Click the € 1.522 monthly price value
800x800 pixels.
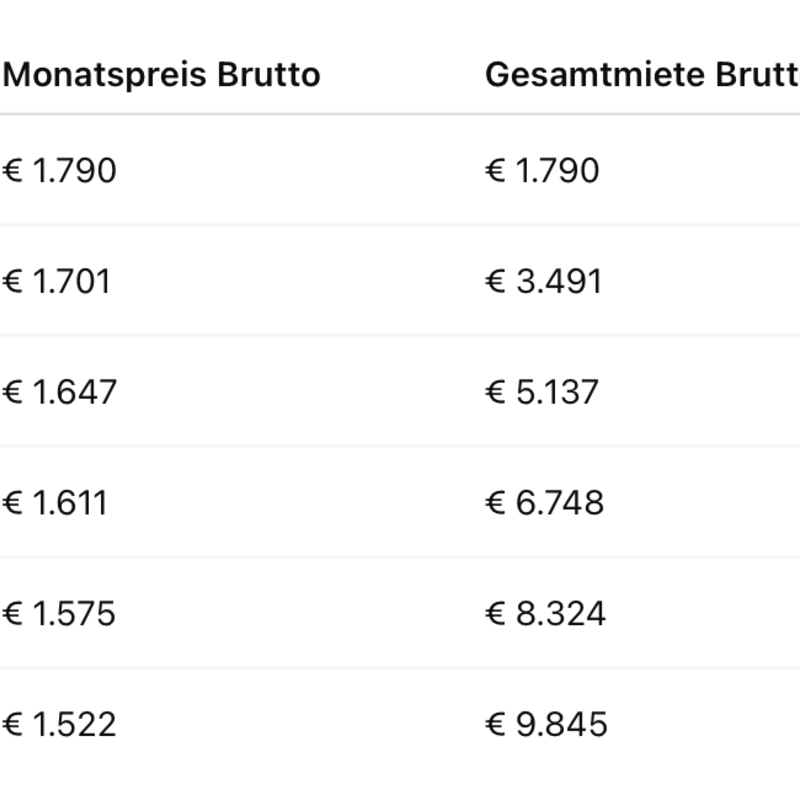59,724
